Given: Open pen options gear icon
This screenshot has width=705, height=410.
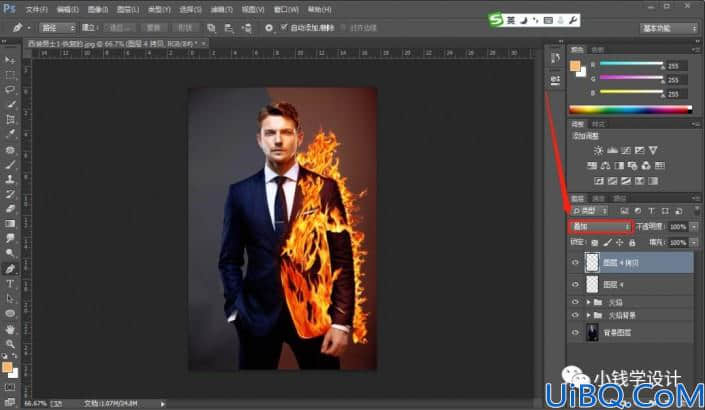Looking at the screenshot, I should (x=269, y=28).
